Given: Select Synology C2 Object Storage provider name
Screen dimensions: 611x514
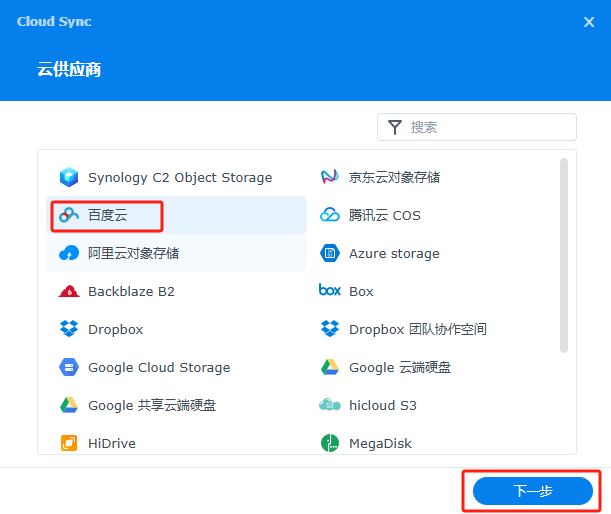Looking at the screenshot, I should point(180,178).
